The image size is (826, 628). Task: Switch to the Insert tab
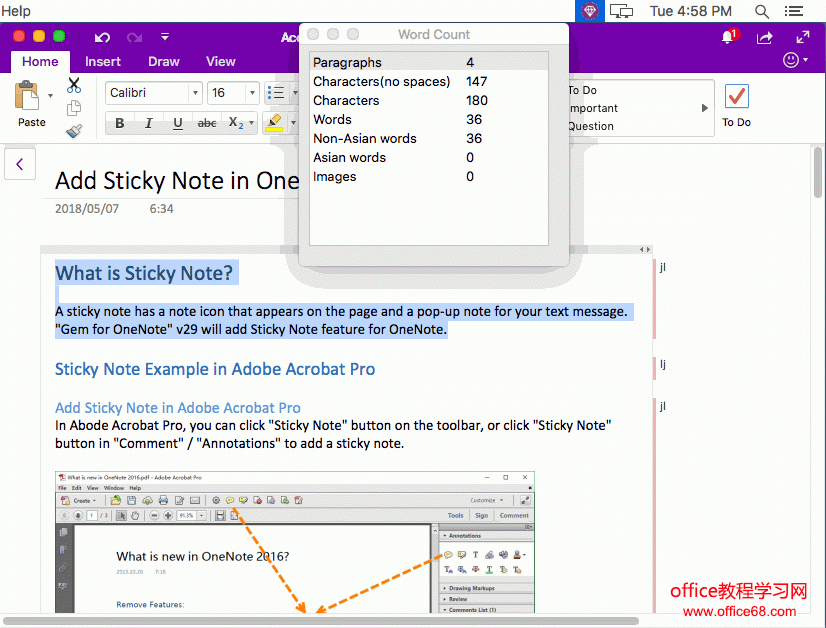(103, 62)
